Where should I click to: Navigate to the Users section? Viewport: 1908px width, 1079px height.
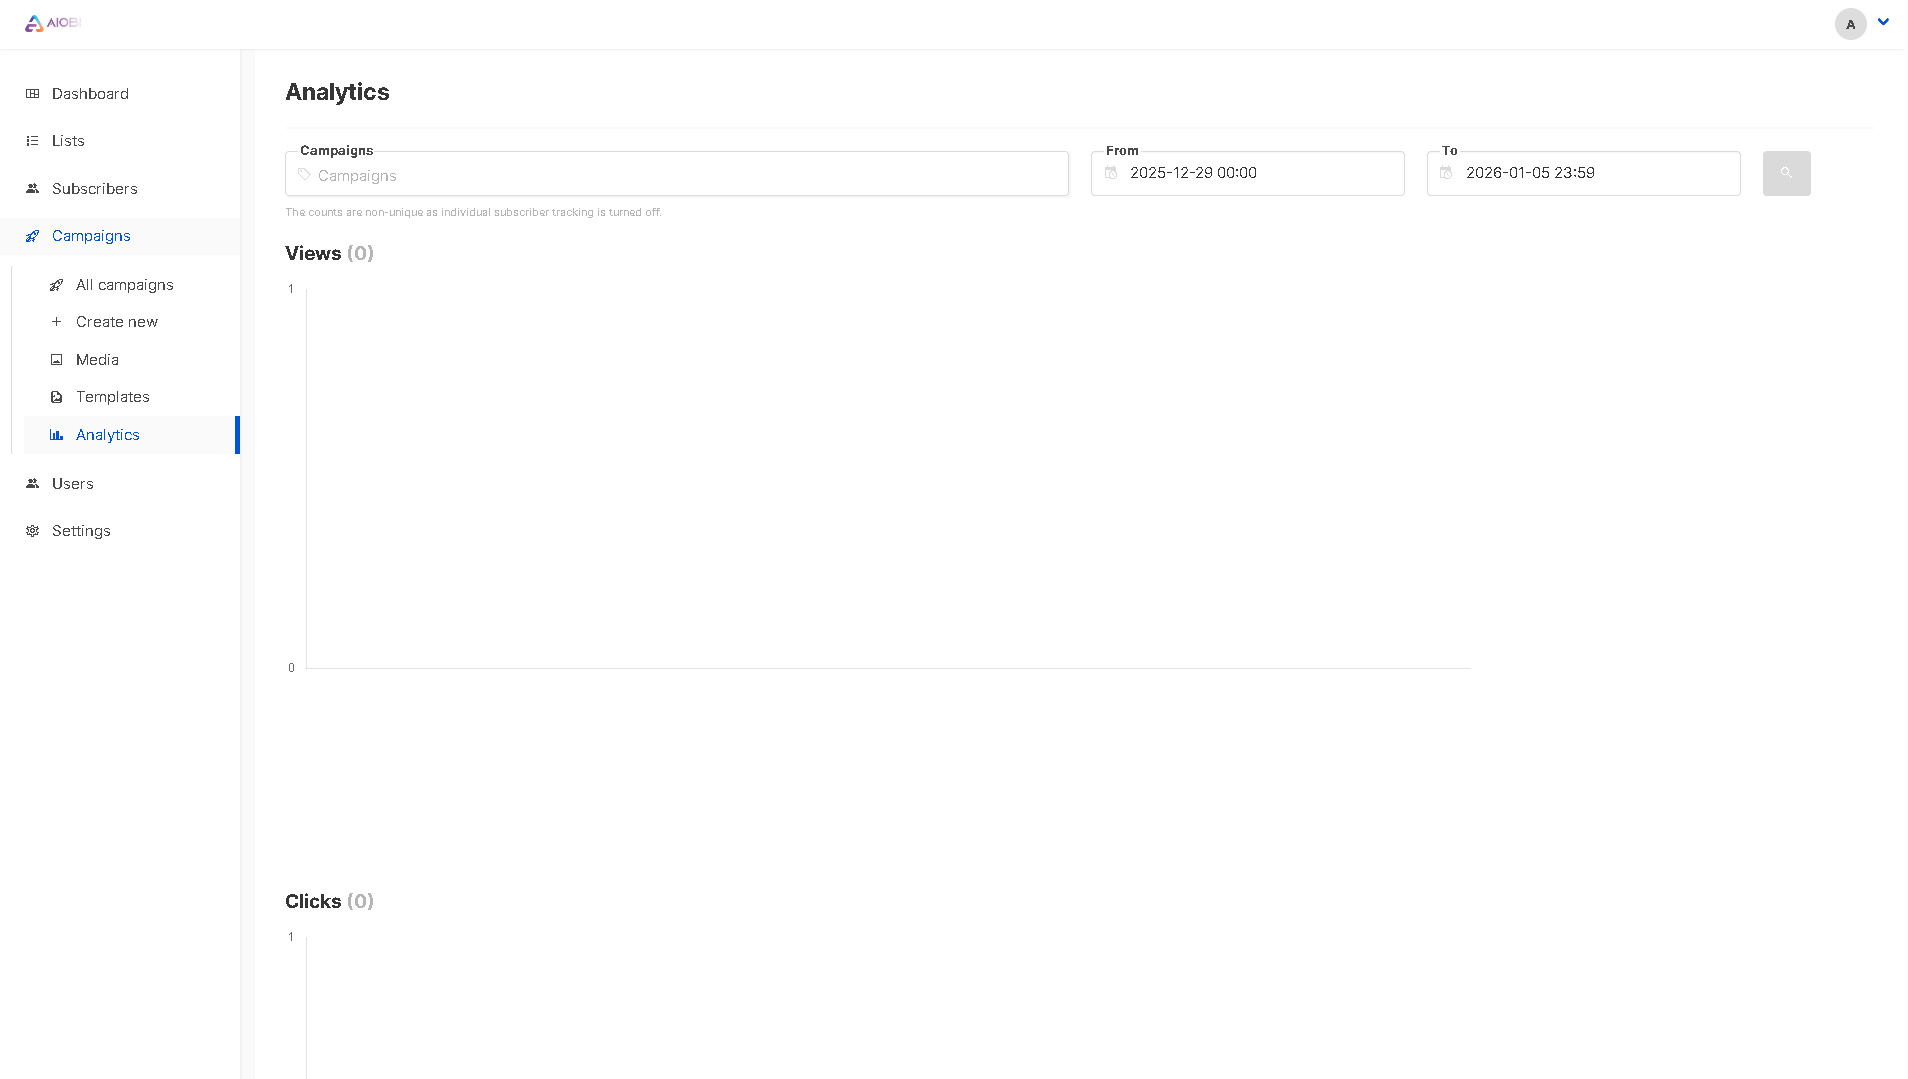click(x=72, y=483)
